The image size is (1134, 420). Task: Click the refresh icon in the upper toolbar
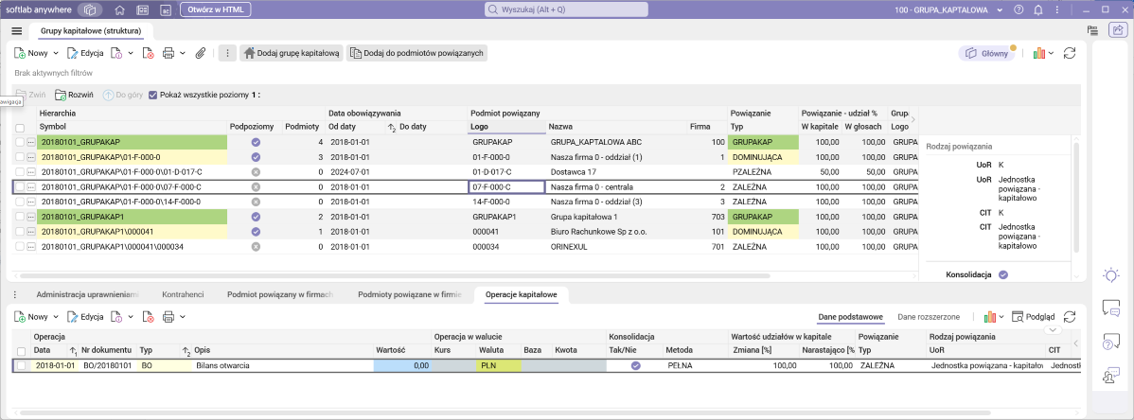(1069, 53)
